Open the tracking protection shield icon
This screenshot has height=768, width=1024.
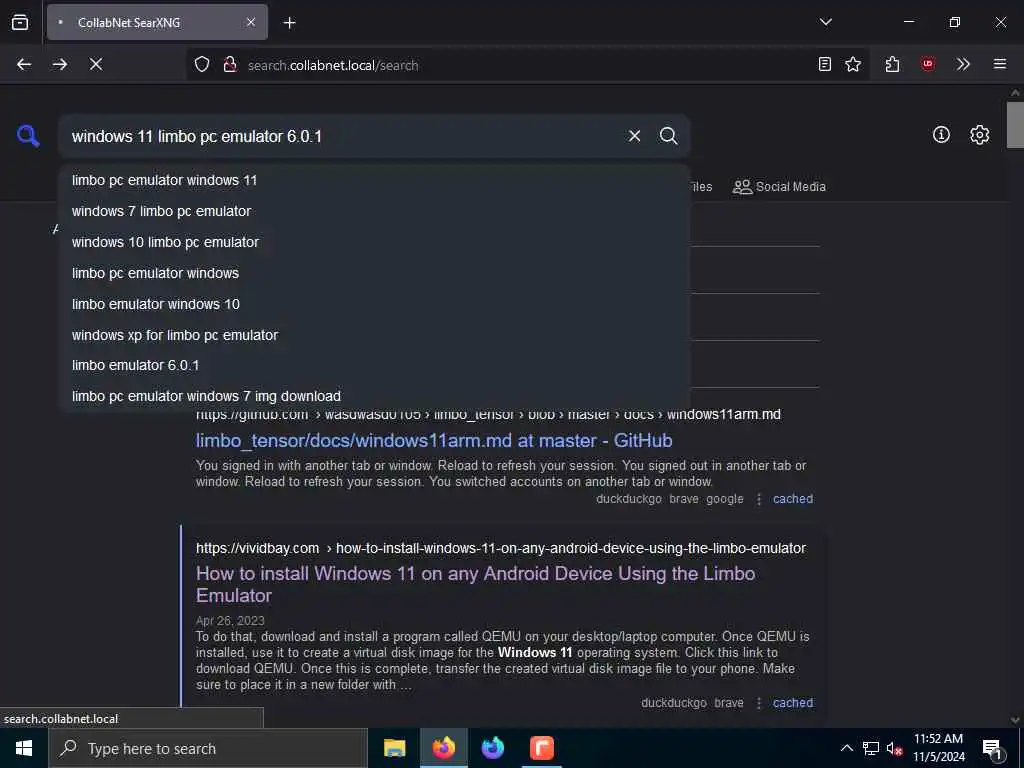(202, 65)
